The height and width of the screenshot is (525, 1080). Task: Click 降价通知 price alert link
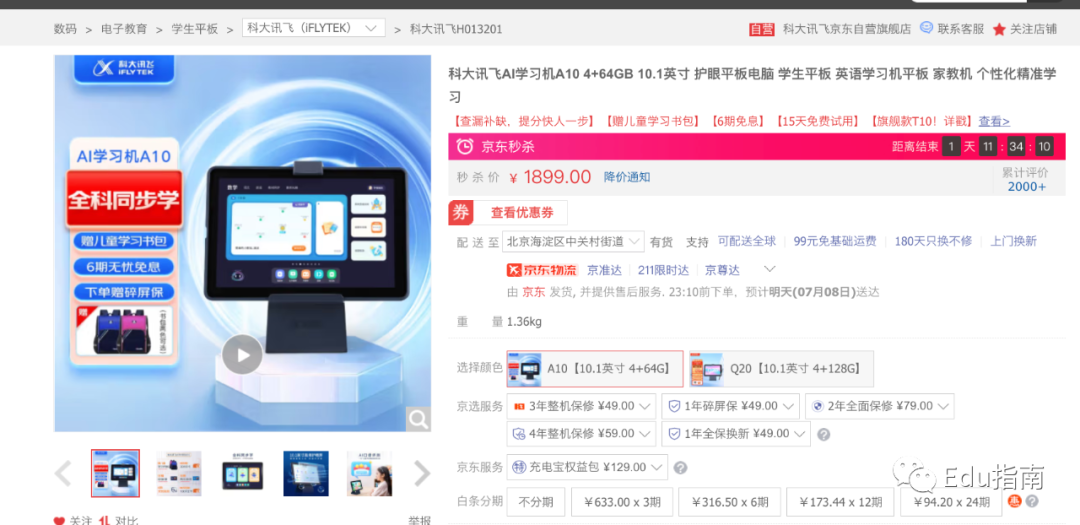(627, 177)
